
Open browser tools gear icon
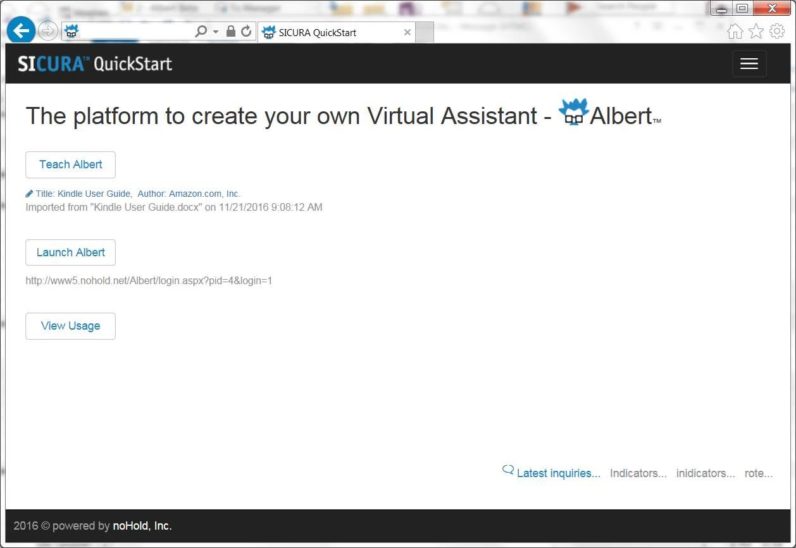coord(777,32)
